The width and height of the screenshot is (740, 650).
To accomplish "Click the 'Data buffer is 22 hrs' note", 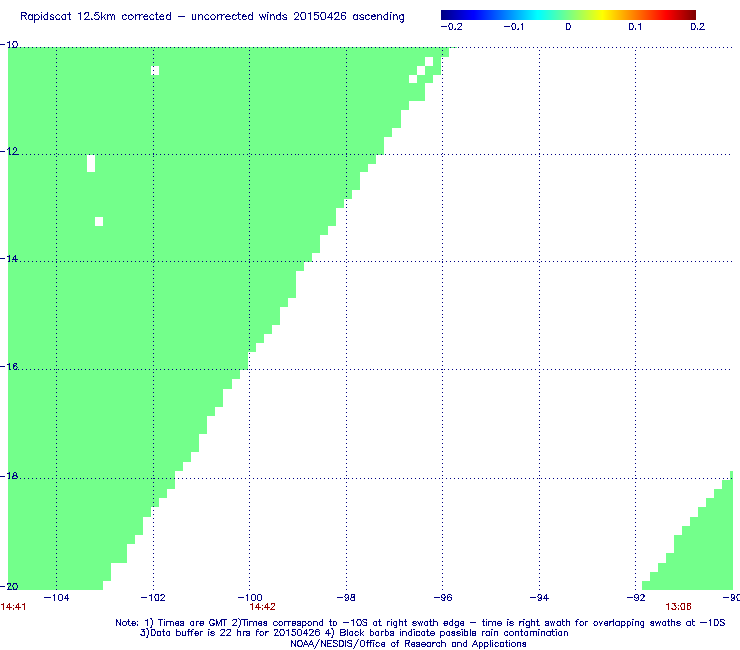I will pos(354,633).
